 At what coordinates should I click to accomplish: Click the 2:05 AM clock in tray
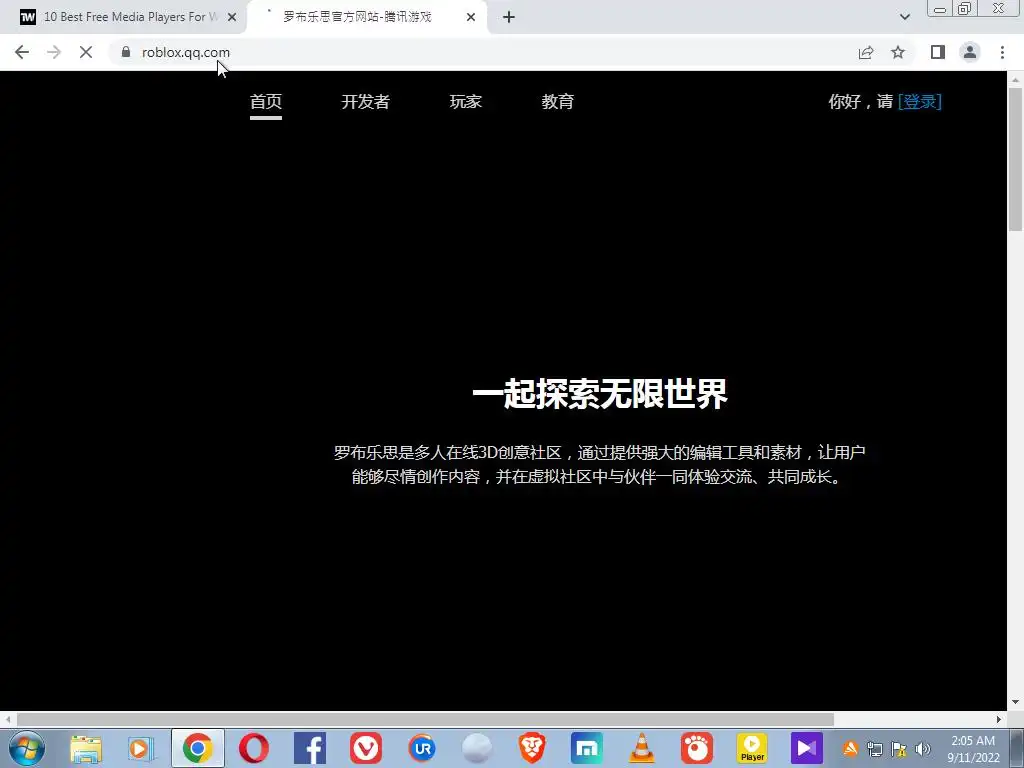click(972, 741)
